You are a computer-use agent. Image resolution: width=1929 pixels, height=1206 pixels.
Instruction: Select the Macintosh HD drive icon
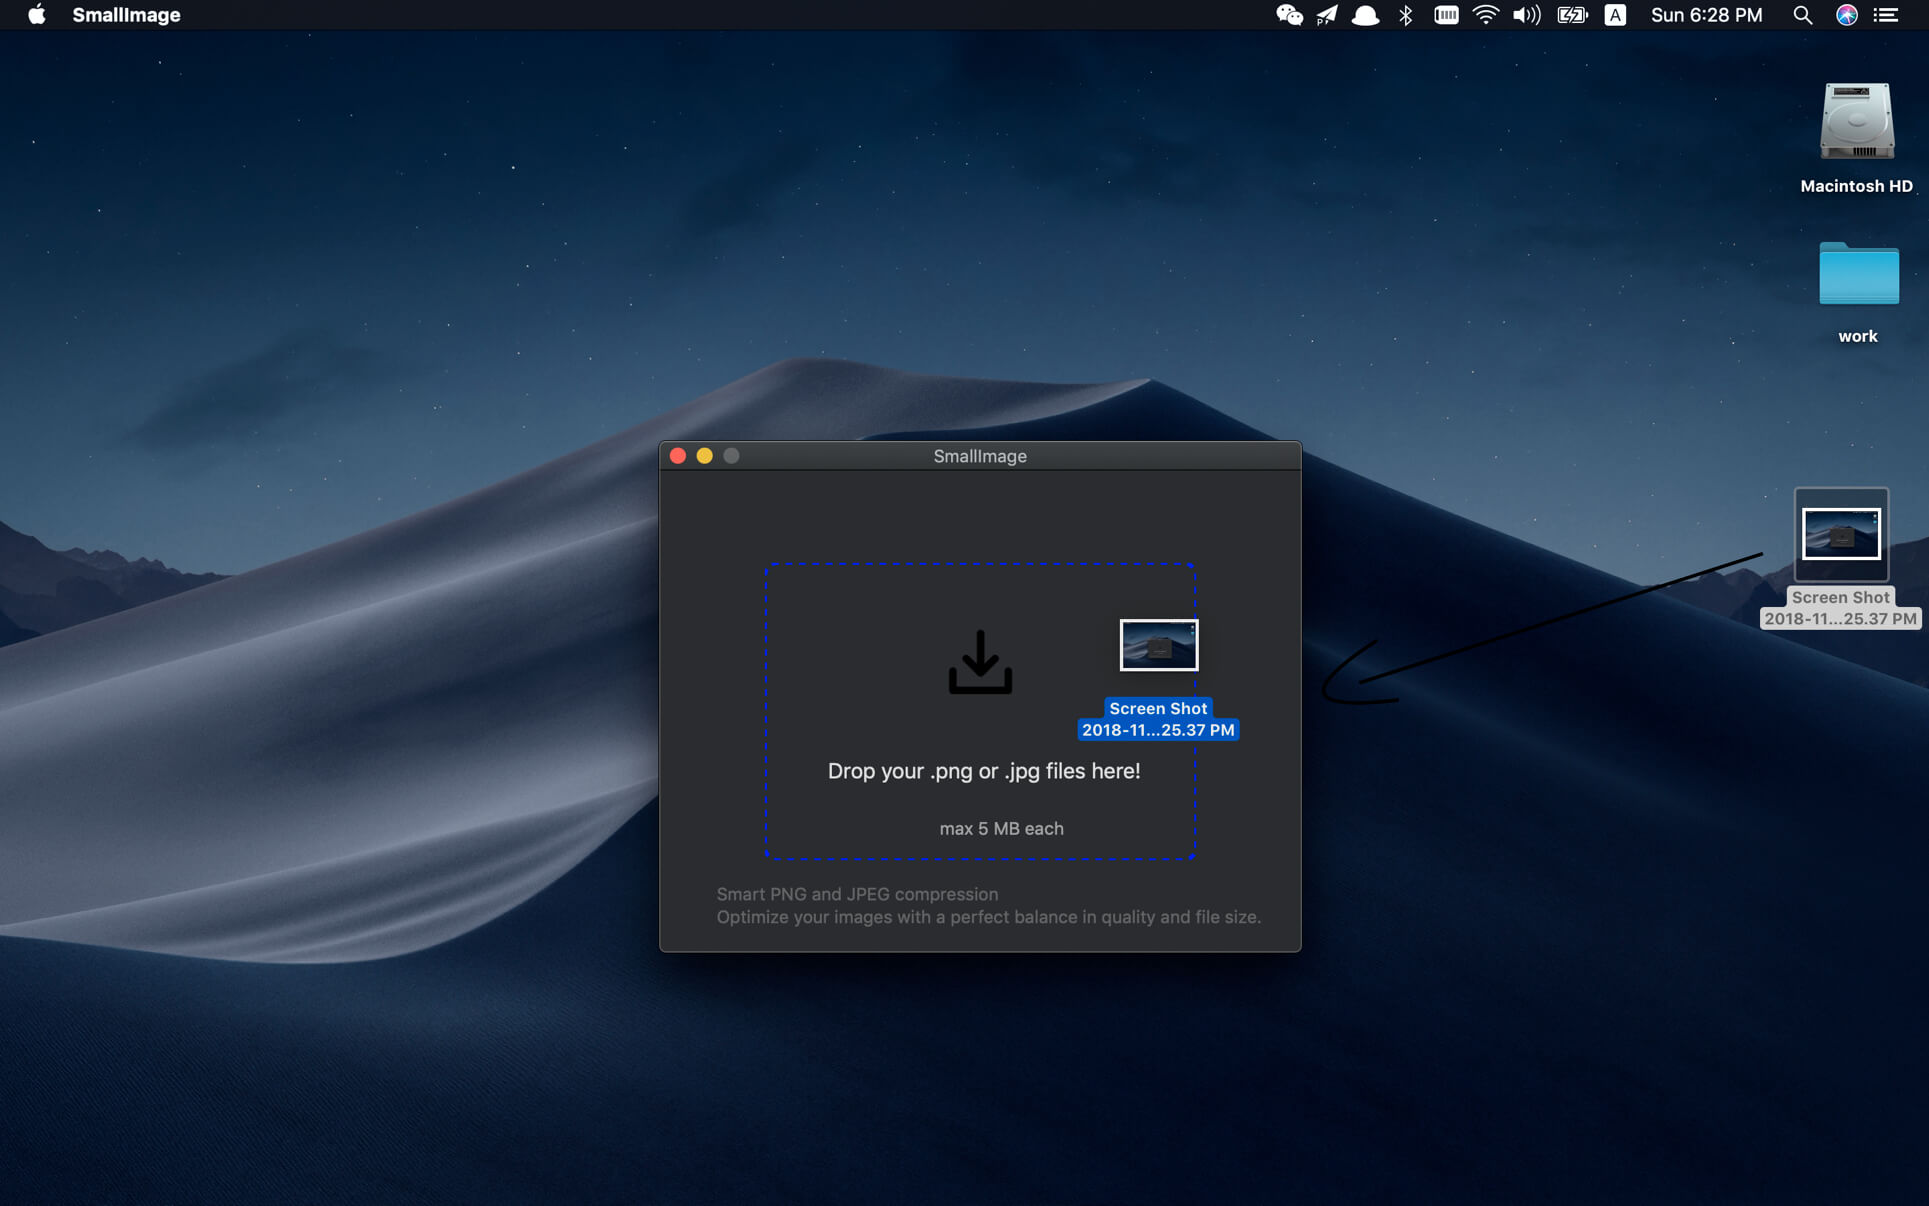pos(1856,123)
